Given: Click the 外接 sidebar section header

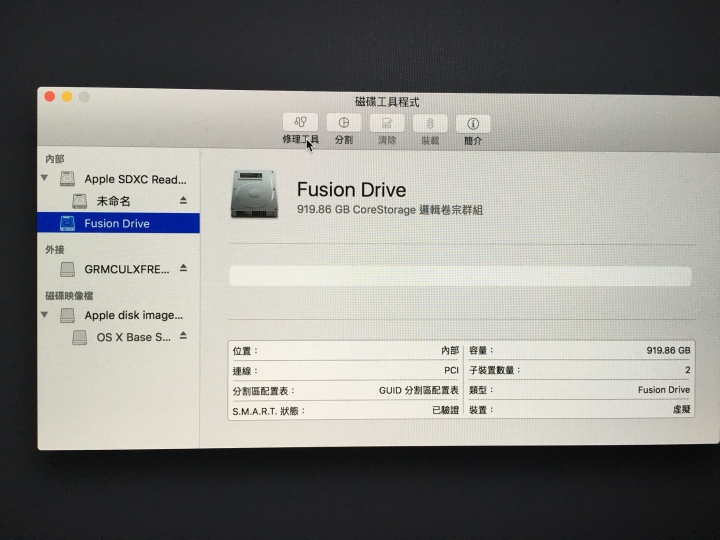Looking at the screenshot, I should click(55, 250).
